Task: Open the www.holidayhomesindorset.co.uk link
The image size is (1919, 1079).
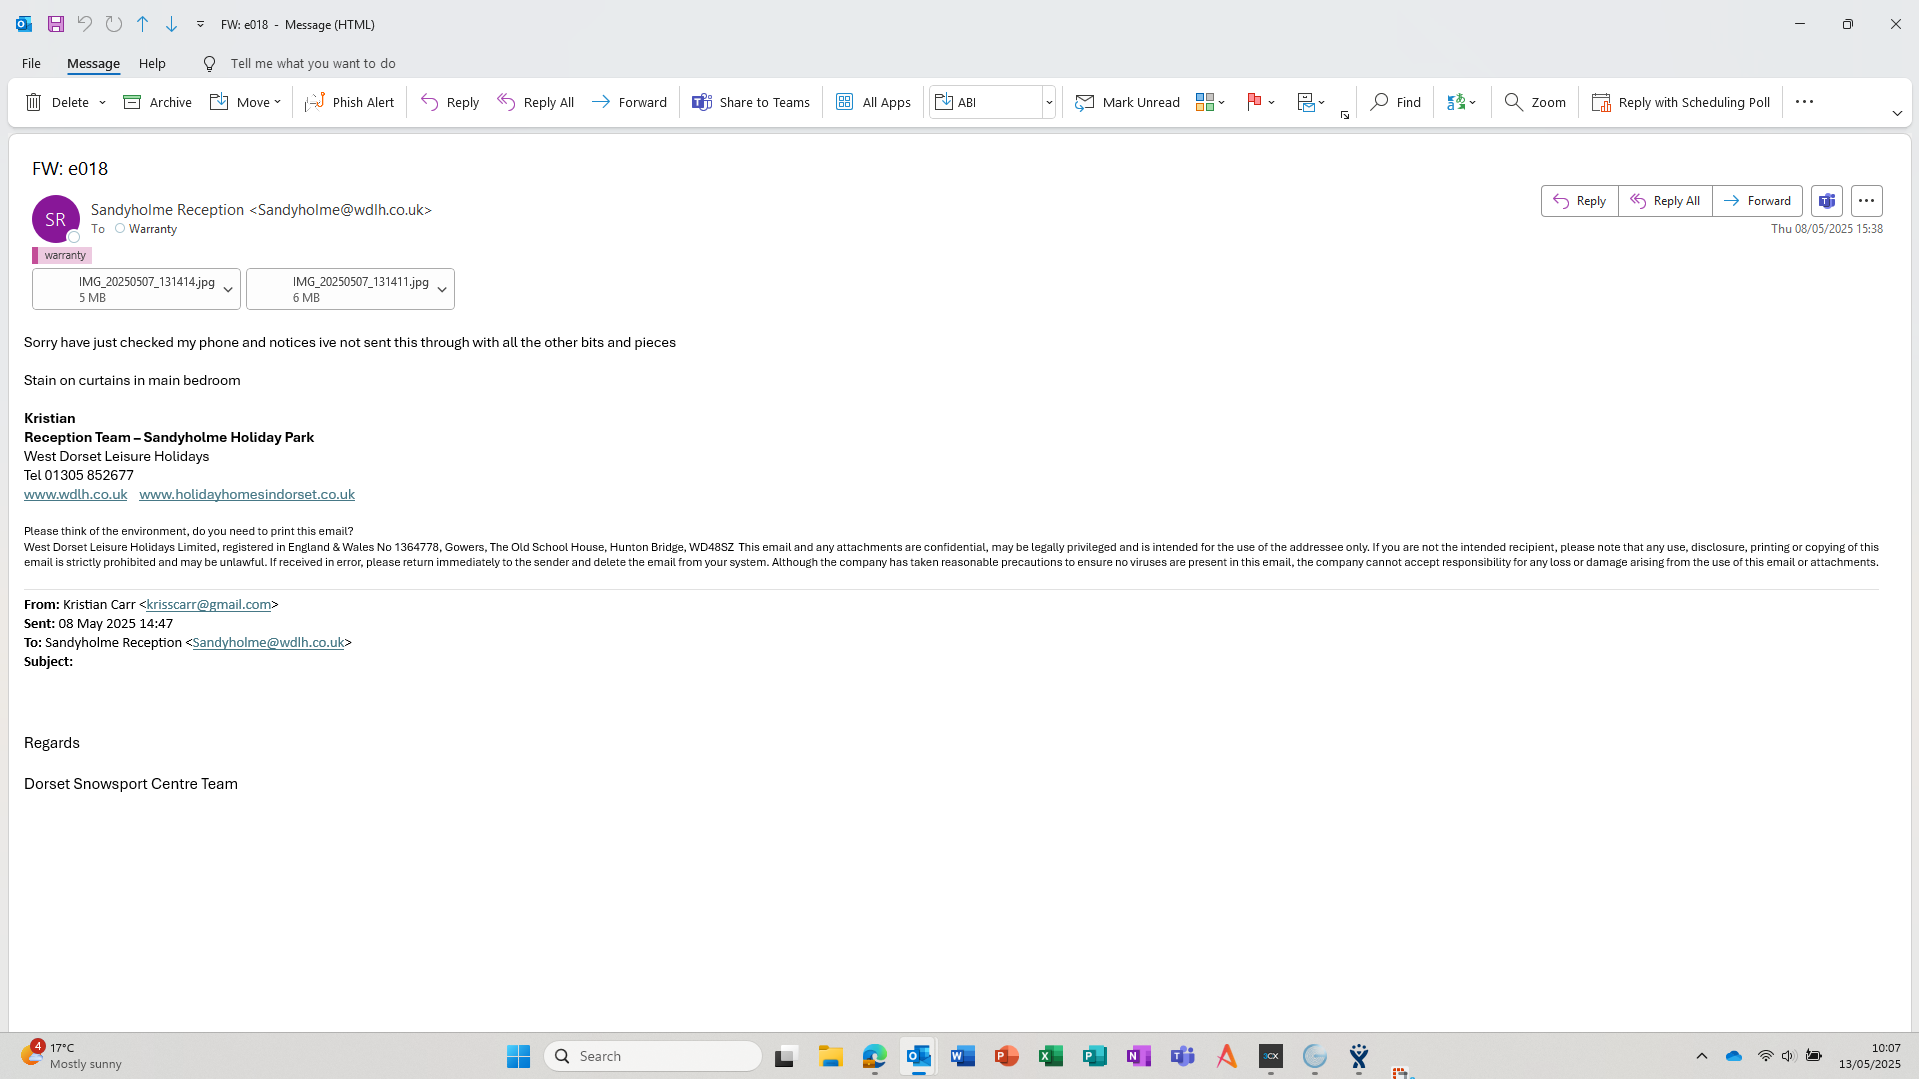Action: click(x=247, y=494)
